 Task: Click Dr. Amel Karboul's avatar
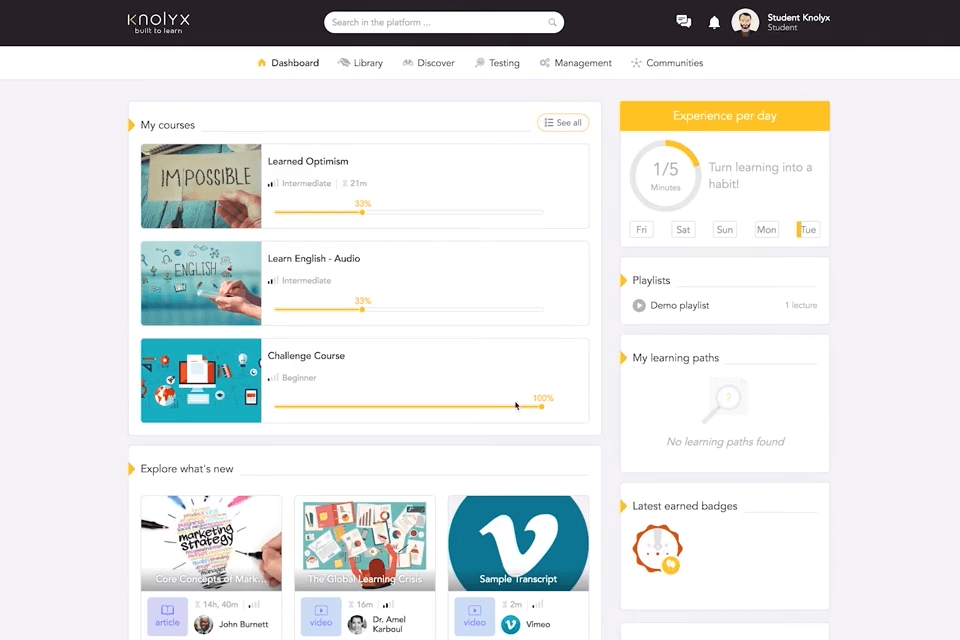point(357,624)
